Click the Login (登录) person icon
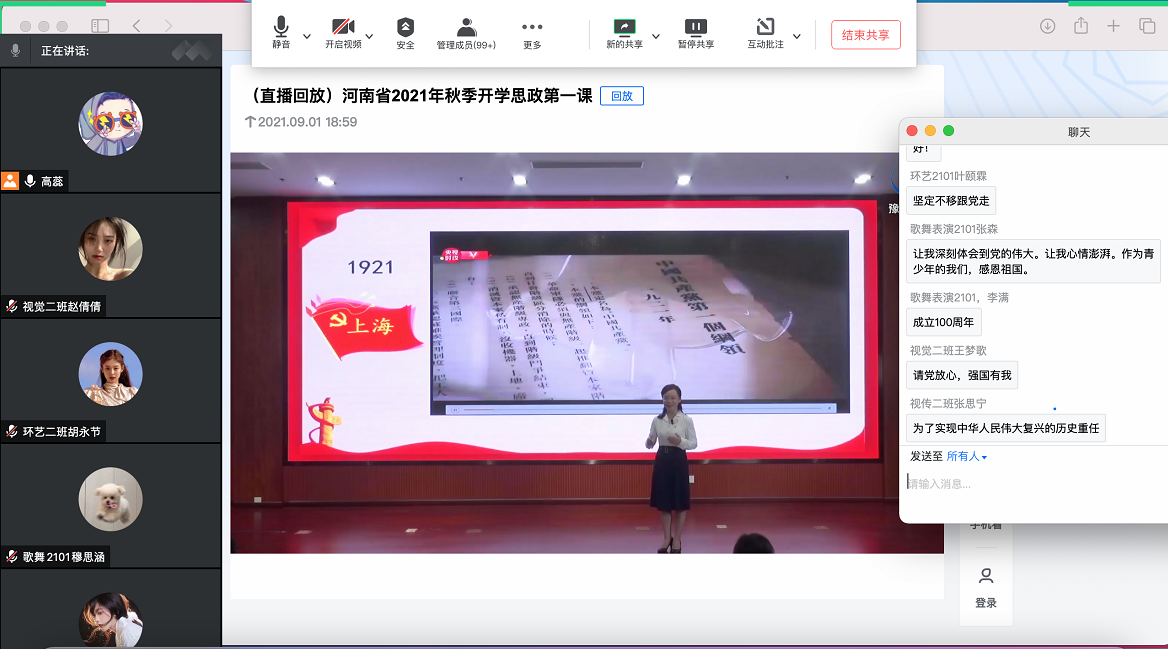 986,576
